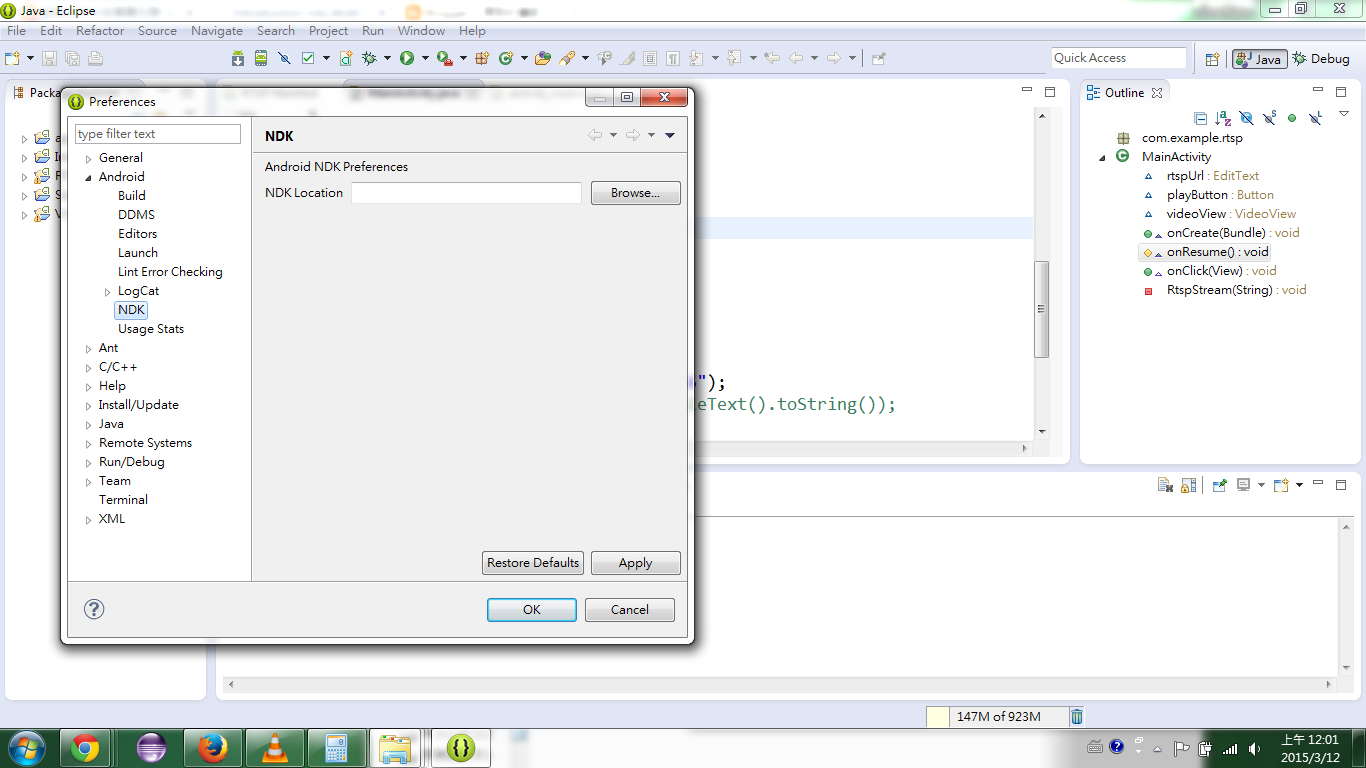Viewport: 1366px width, 768px height.
Task: Open the Navigate menu
Action: (216, 31)
